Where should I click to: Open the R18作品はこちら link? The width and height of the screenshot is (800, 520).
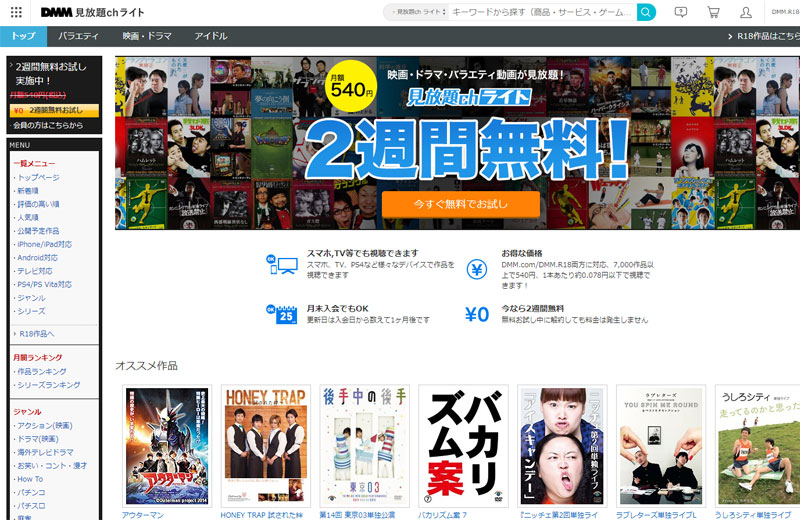pos(764,36)
